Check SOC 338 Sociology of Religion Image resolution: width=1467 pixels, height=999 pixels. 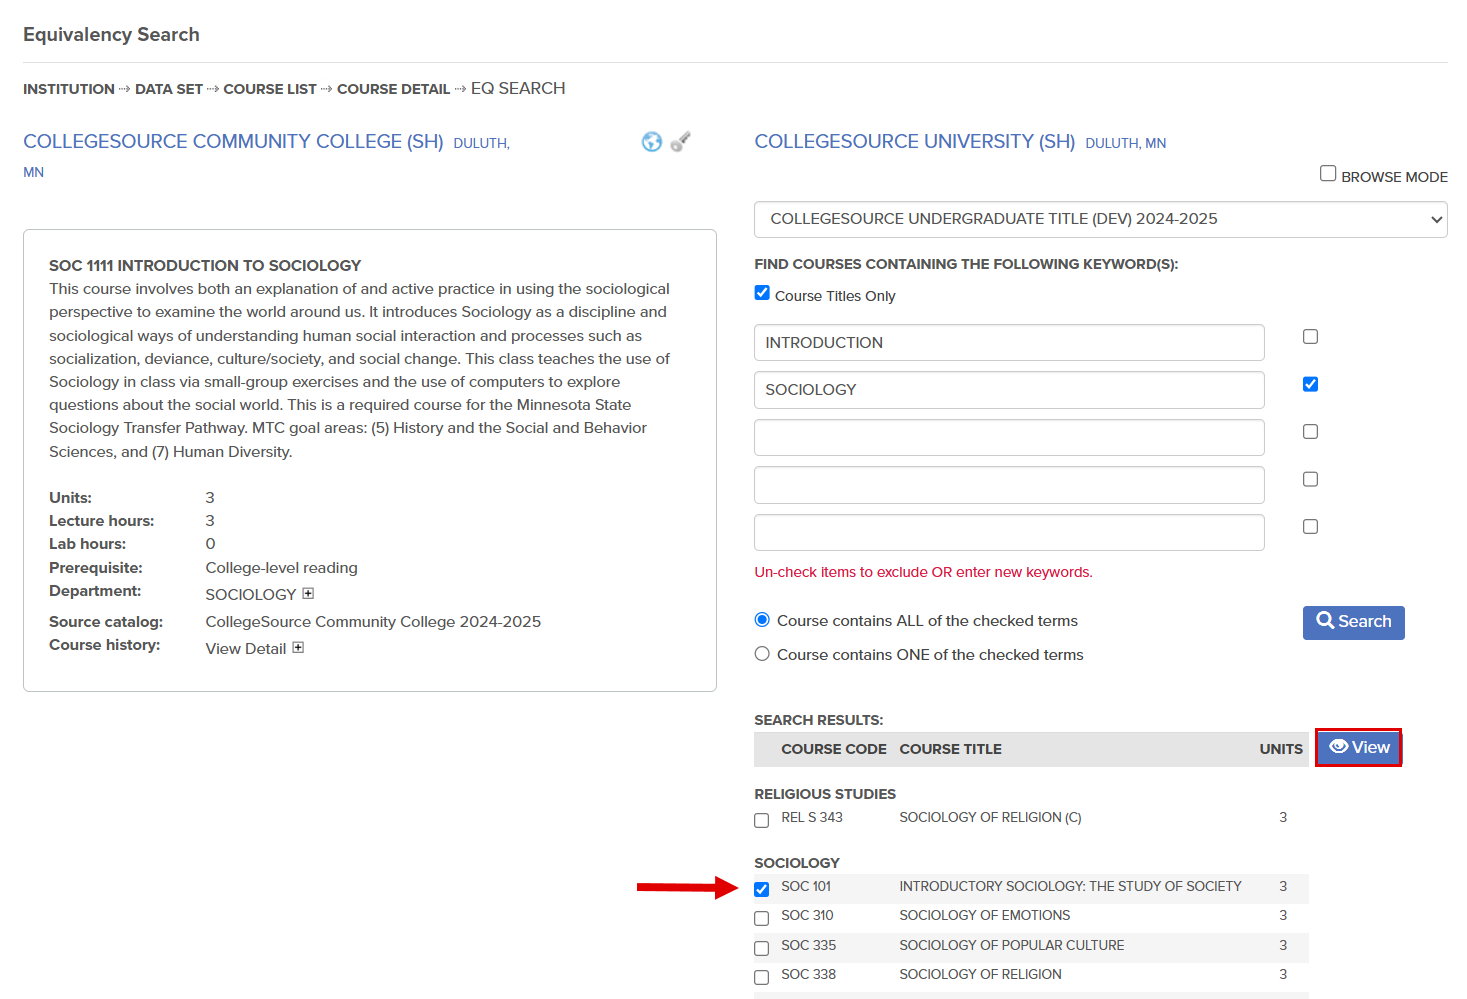click(x=762, y=977)
